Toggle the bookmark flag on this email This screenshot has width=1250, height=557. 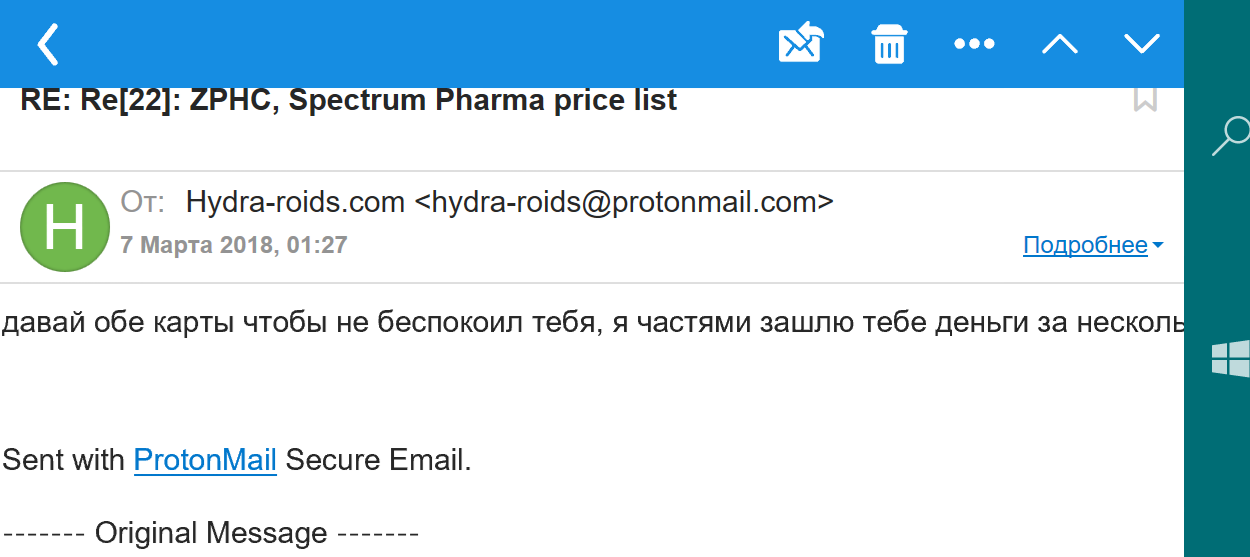pos(1145,100)
